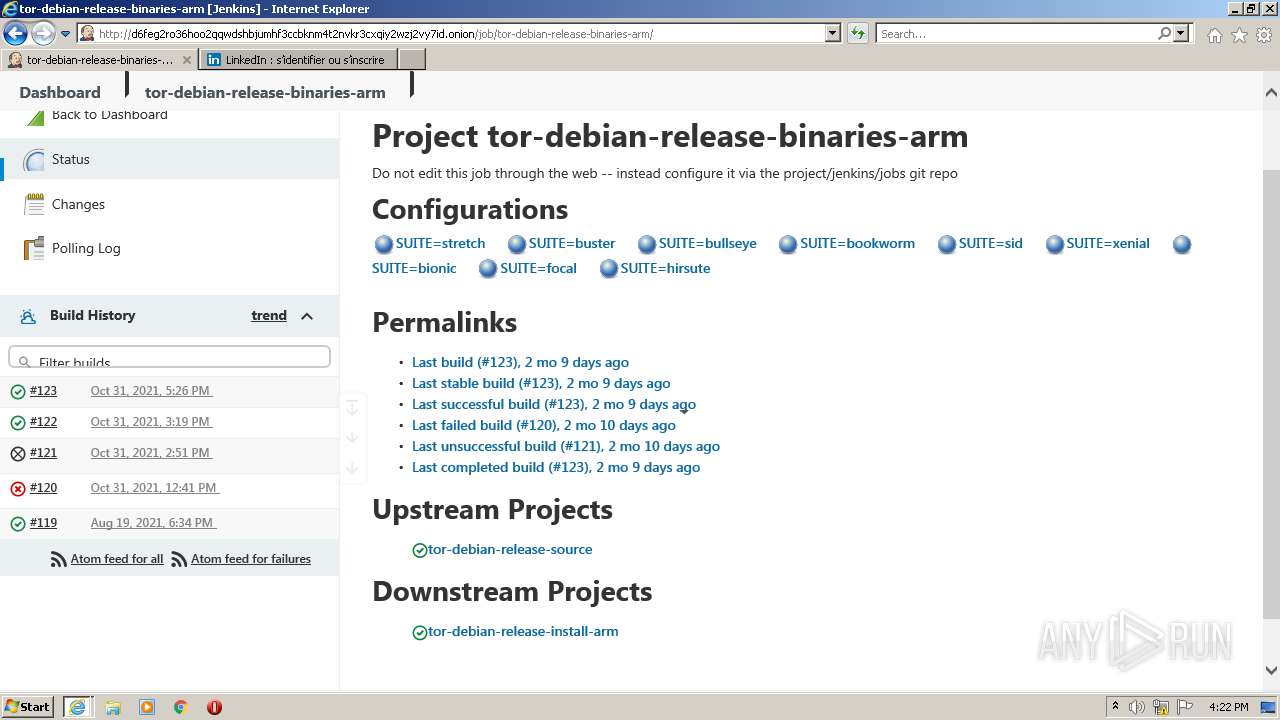Viewport: 1280px width, 720px height.
Task: Click status icon next to tor-debian-release-source
Action: click(x=420, y=550)
